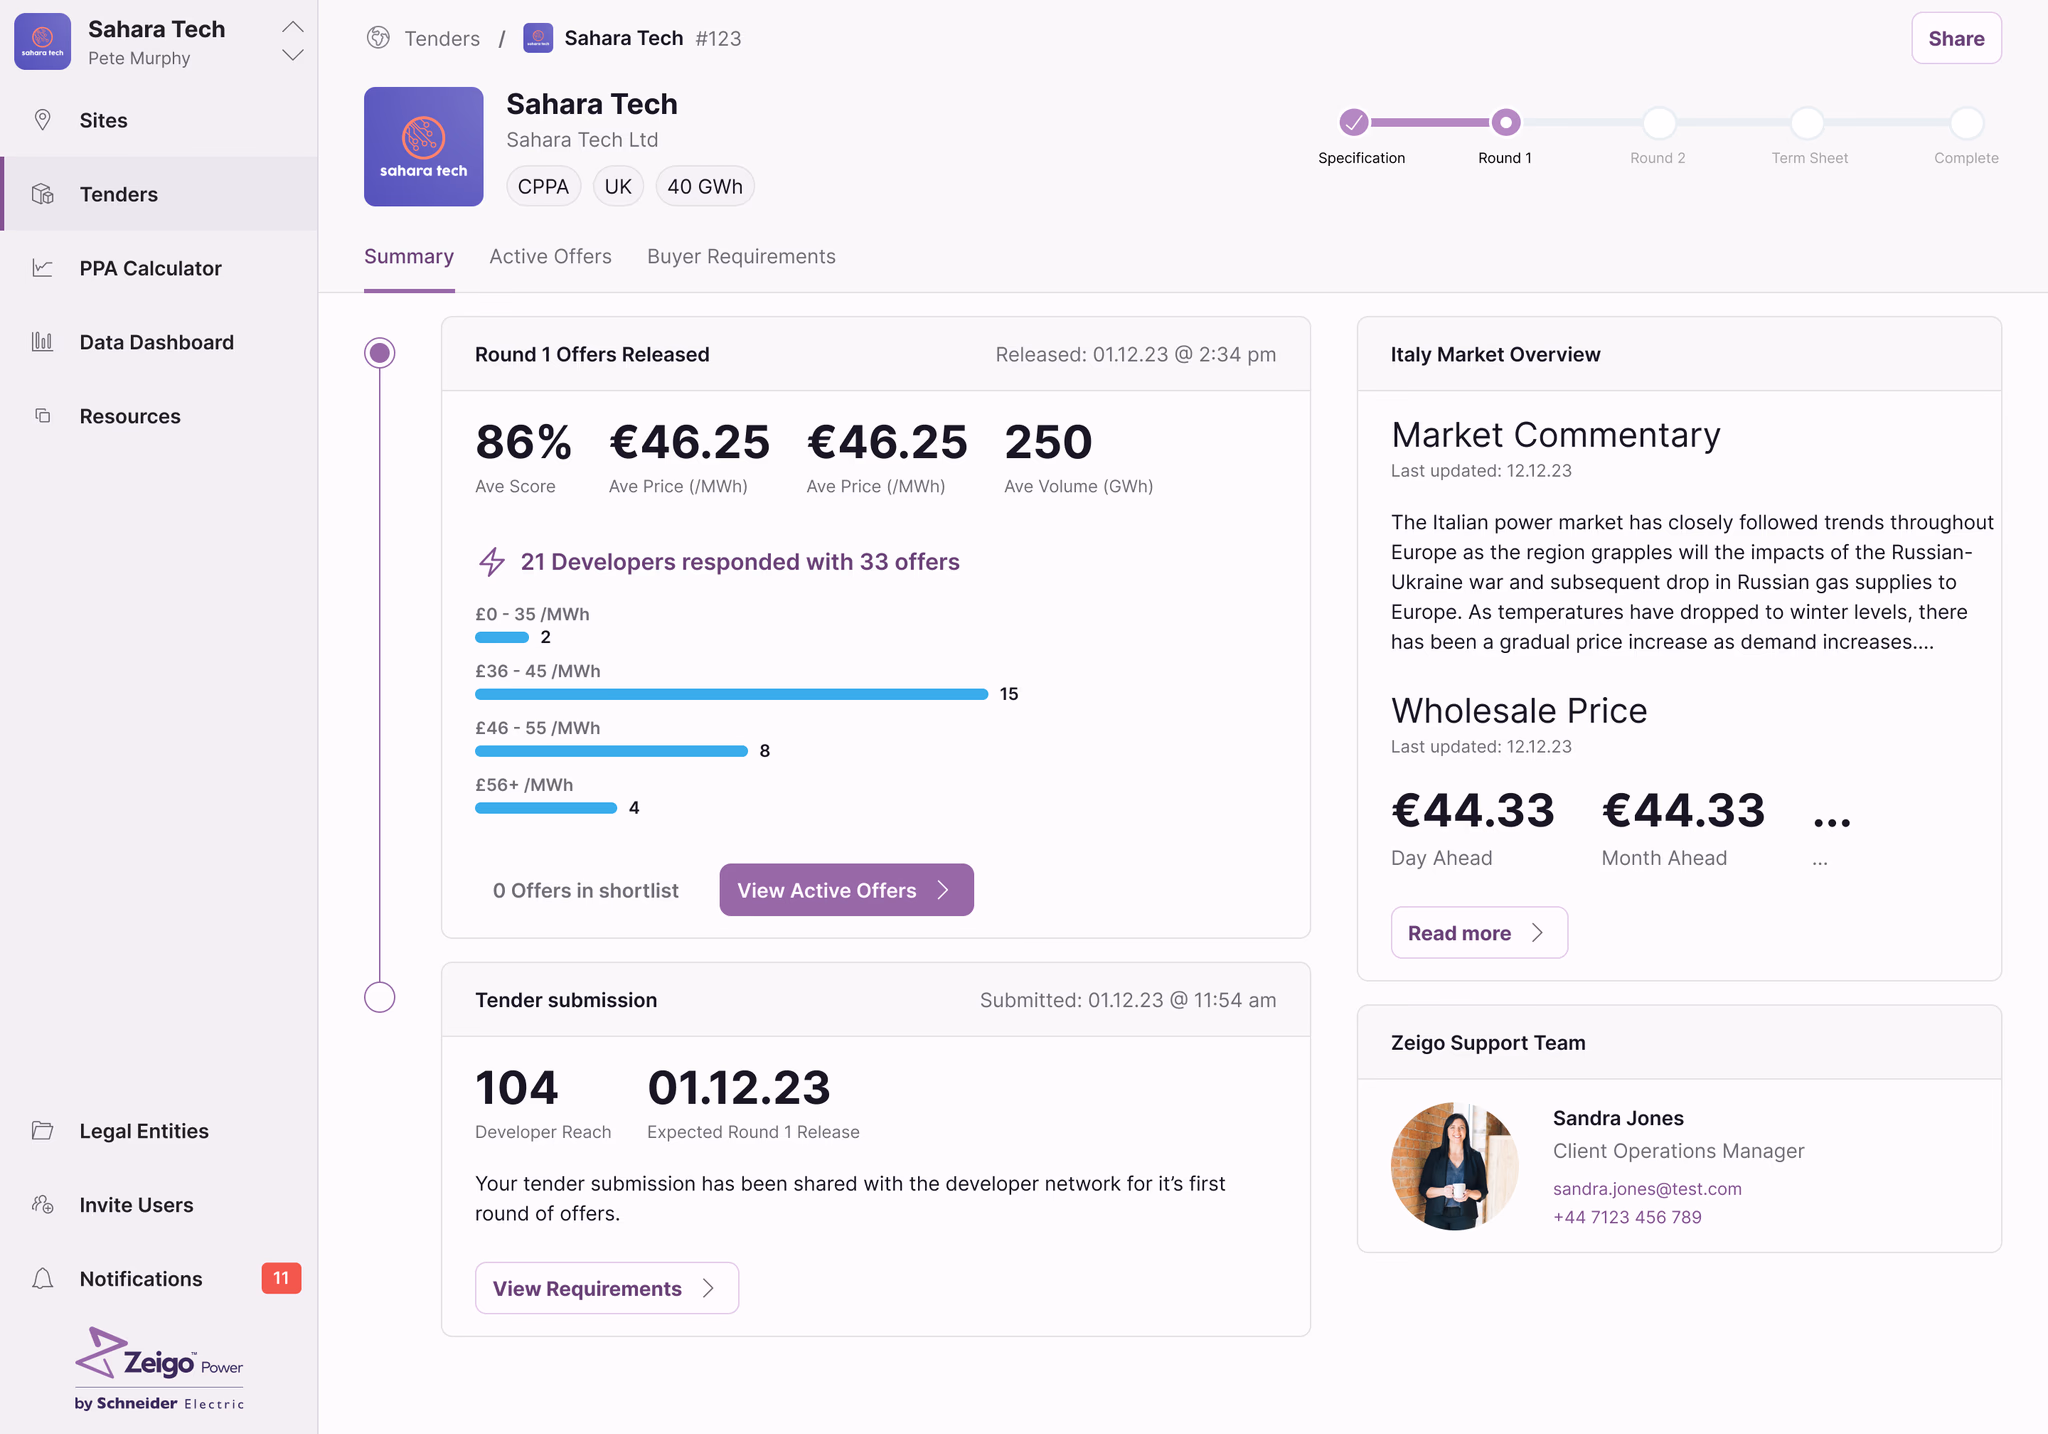
Task: Select the Round 1 progress step
Action: point(1505,122)
